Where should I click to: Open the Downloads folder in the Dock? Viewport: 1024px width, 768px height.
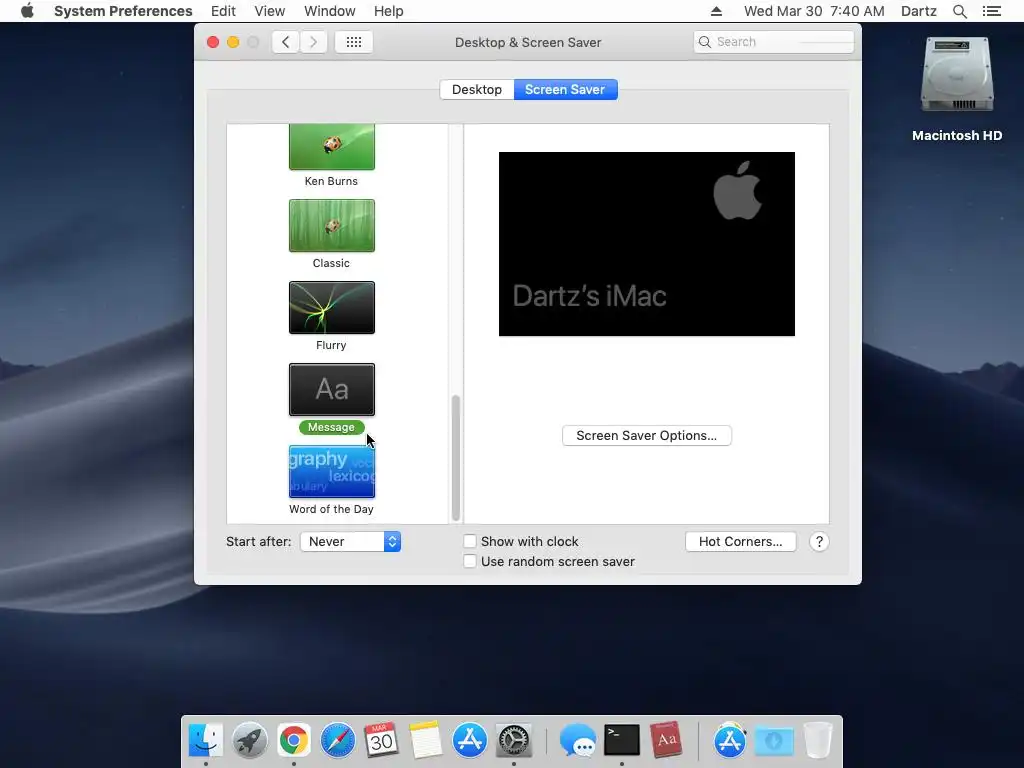pos(774,741)
